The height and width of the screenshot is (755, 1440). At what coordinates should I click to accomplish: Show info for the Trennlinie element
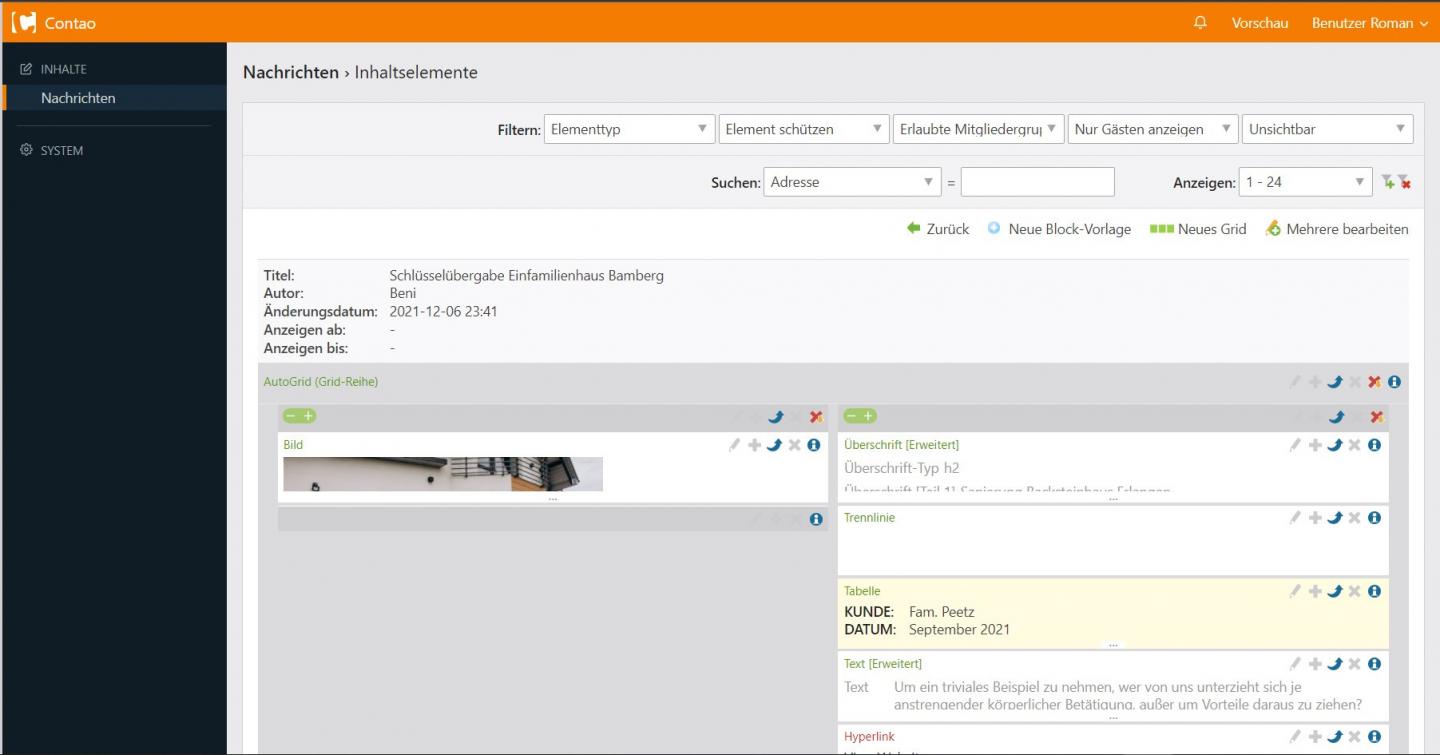(x=1374, y=518)
